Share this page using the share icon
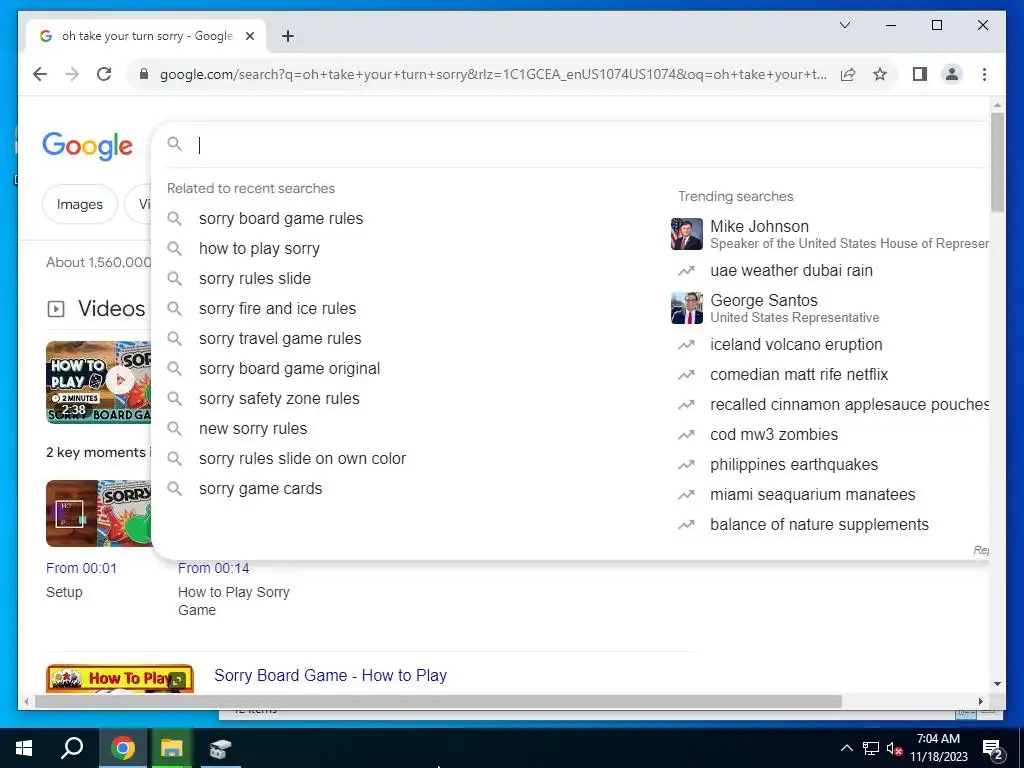 pos(848,74)
